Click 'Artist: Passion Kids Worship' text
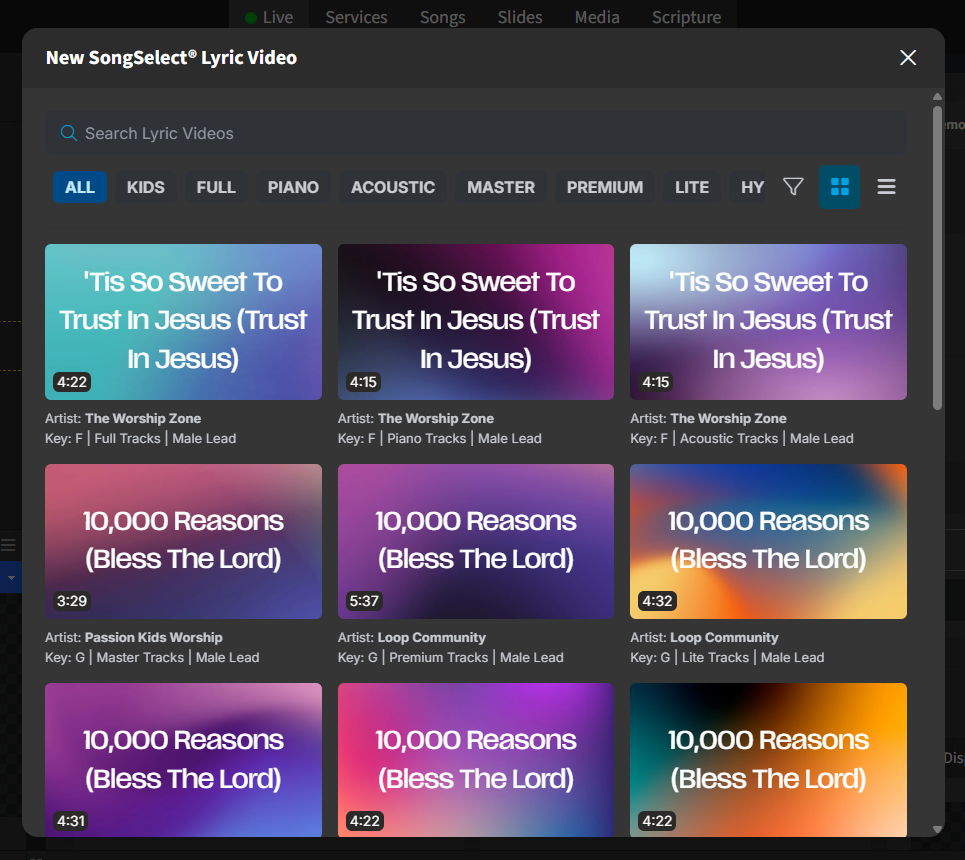The image size is (965, 860). (134, 637)
